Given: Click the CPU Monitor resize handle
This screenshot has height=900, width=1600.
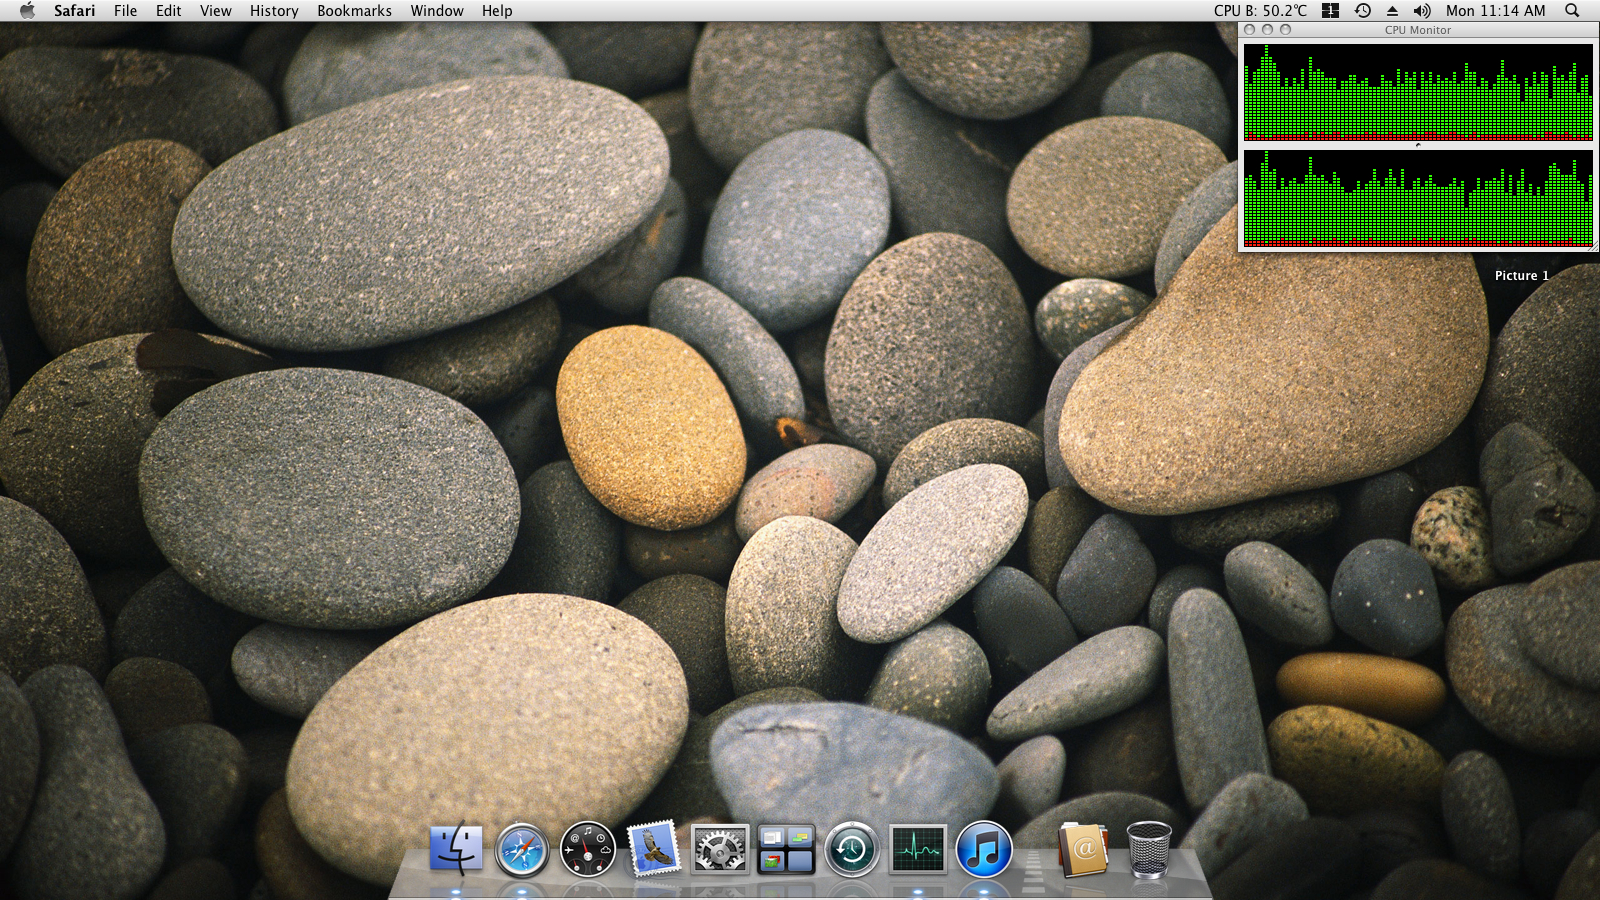Looking at the screenshot, I should click(1593, 246).
